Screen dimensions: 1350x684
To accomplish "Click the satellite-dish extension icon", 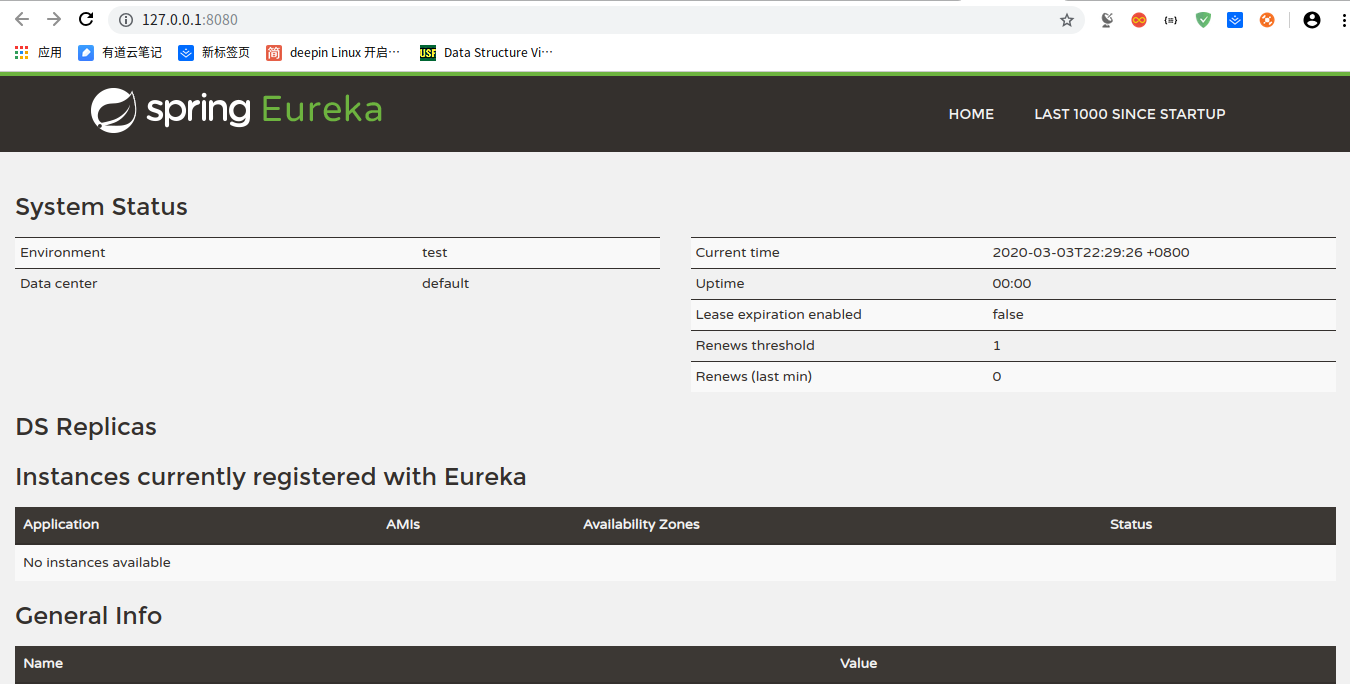I will click(1107, 20).
